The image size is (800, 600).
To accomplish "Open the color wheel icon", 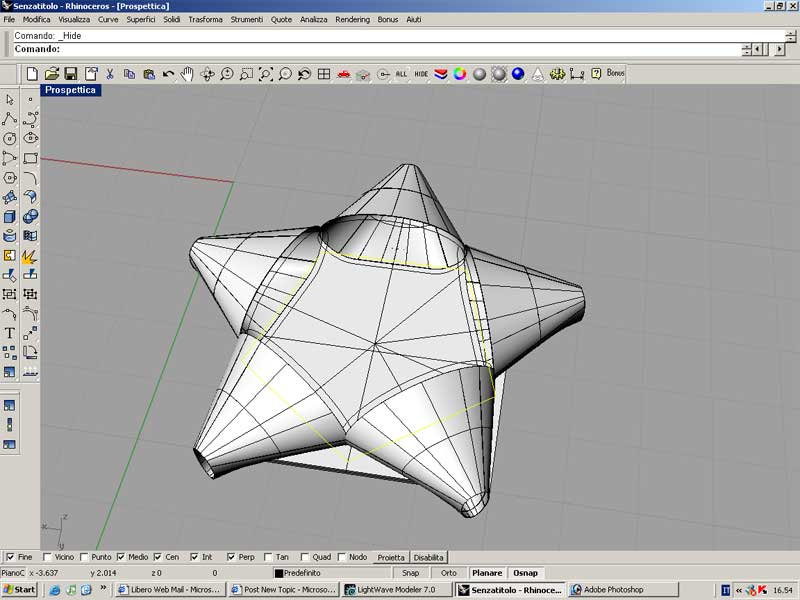I will [460, 74].
